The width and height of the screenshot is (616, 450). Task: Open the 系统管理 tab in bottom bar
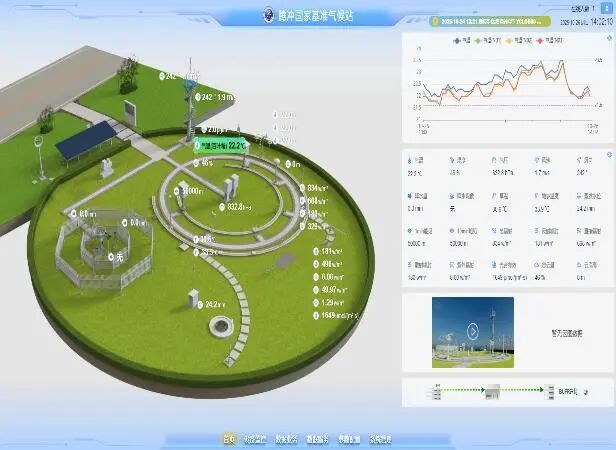380,439
